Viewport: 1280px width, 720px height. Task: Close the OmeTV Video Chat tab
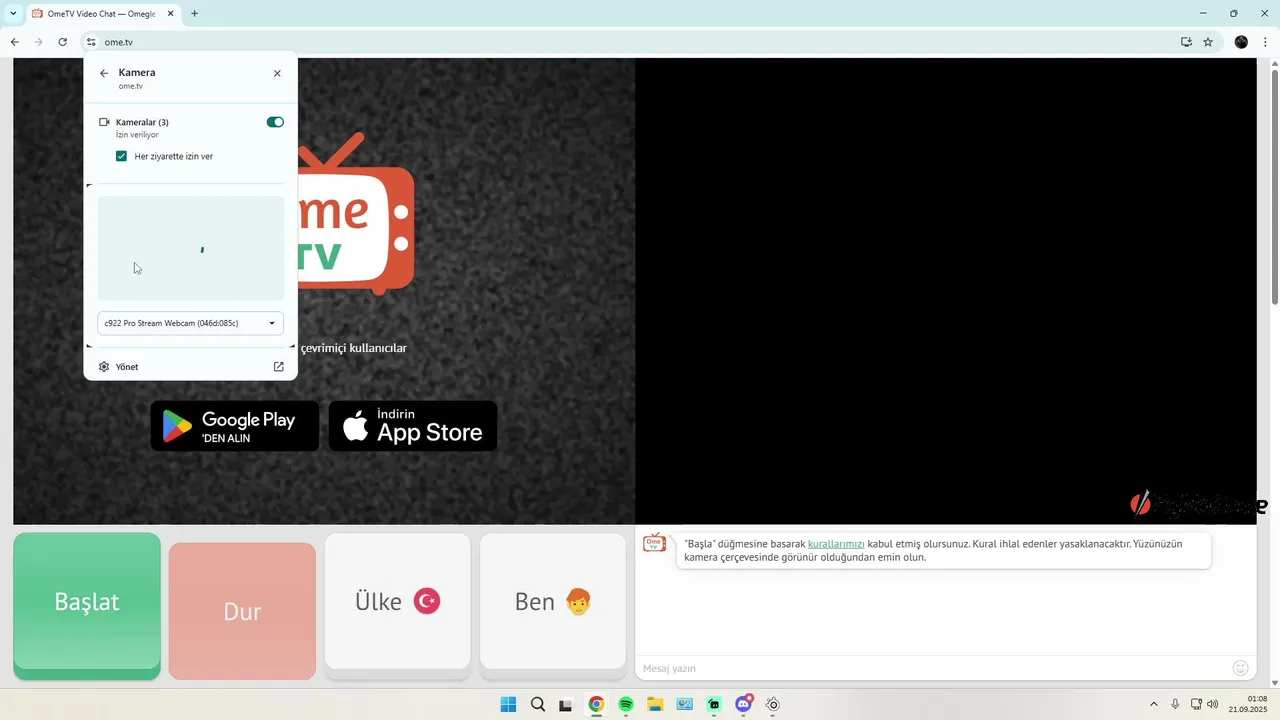tap(170, 14)
